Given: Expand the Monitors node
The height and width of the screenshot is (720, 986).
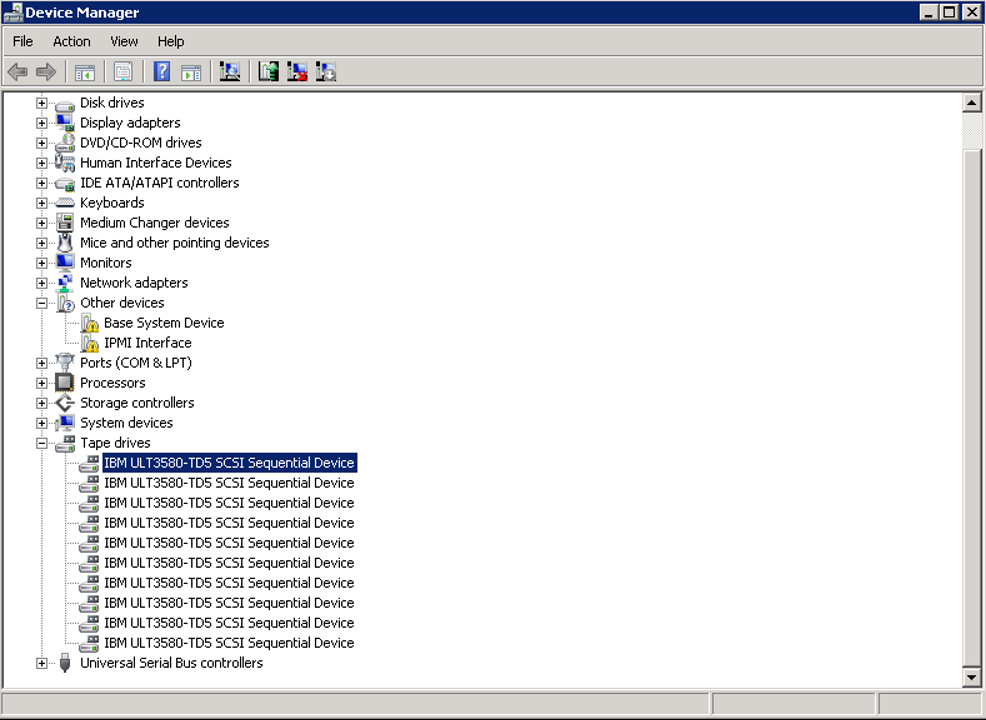Looking at the screenshot, I should click(42, 263).
